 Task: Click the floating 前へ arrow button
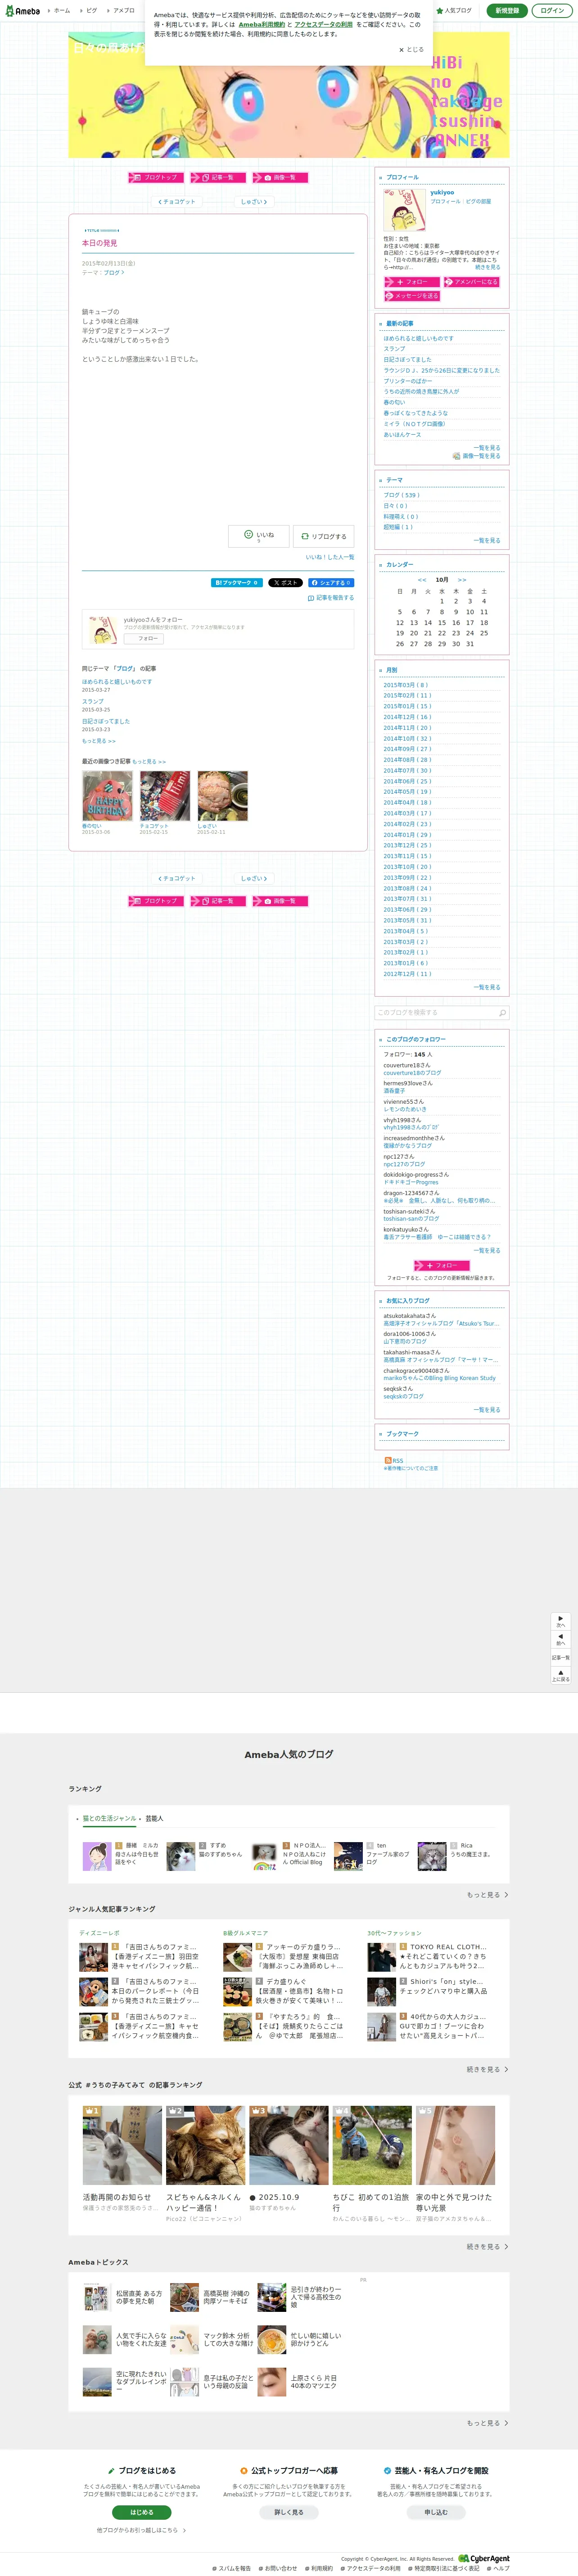[561, 1639]
